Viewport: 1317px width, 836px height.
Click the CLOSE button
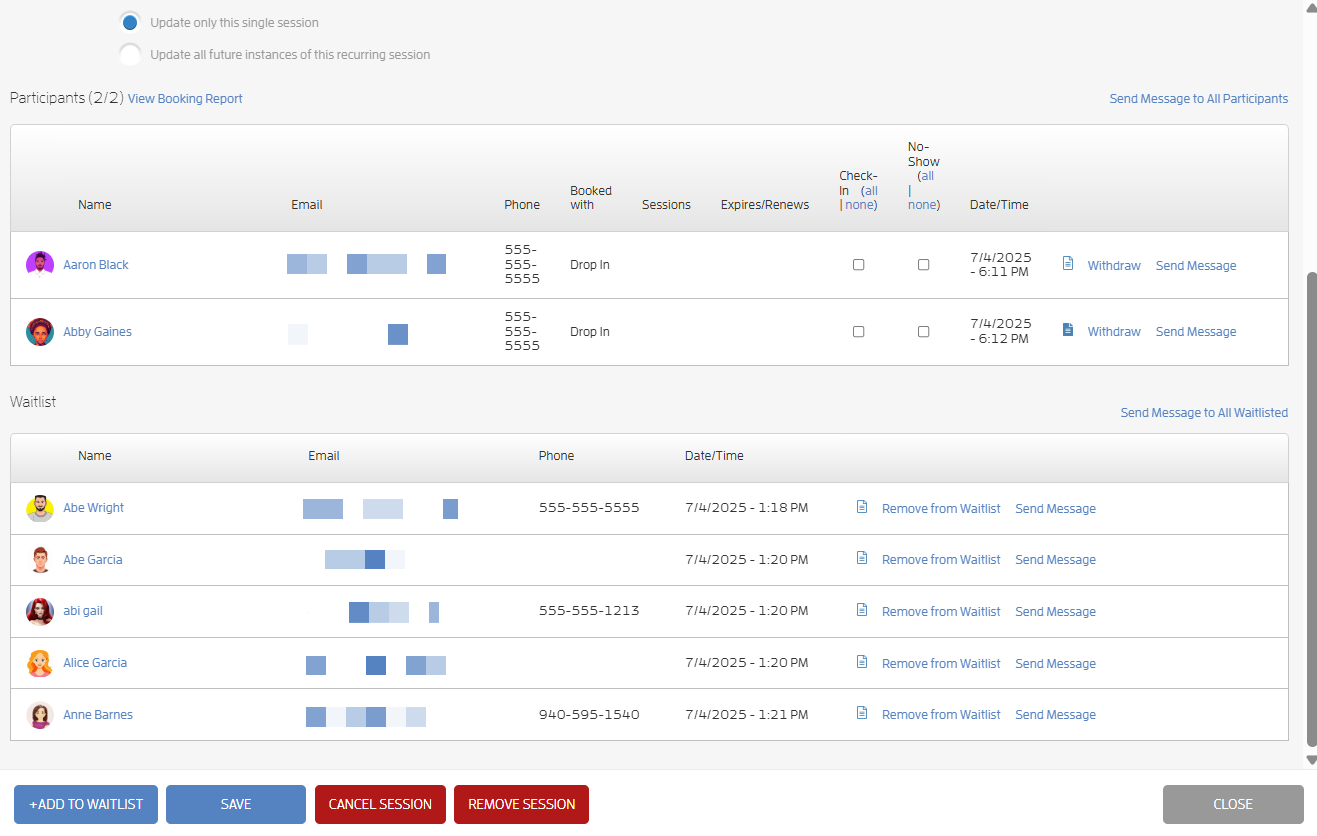(x=1233, y=804)
